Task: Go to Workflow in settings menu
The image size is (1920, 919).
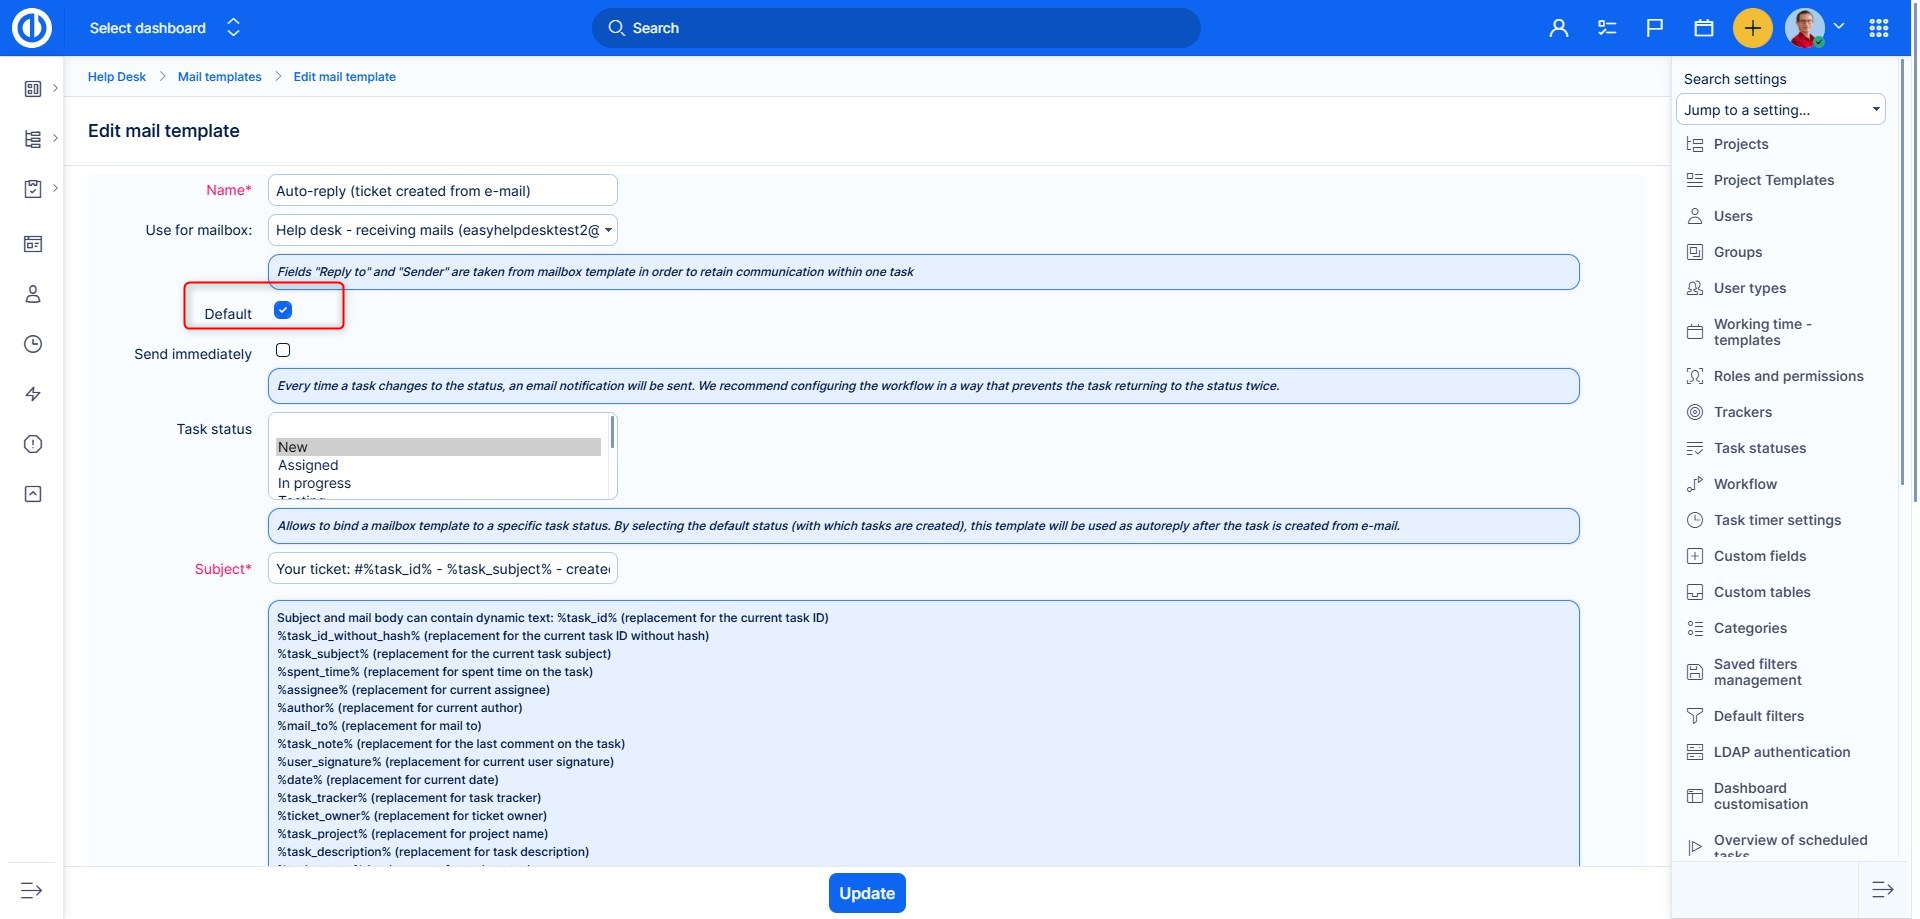Action: 1745,484
